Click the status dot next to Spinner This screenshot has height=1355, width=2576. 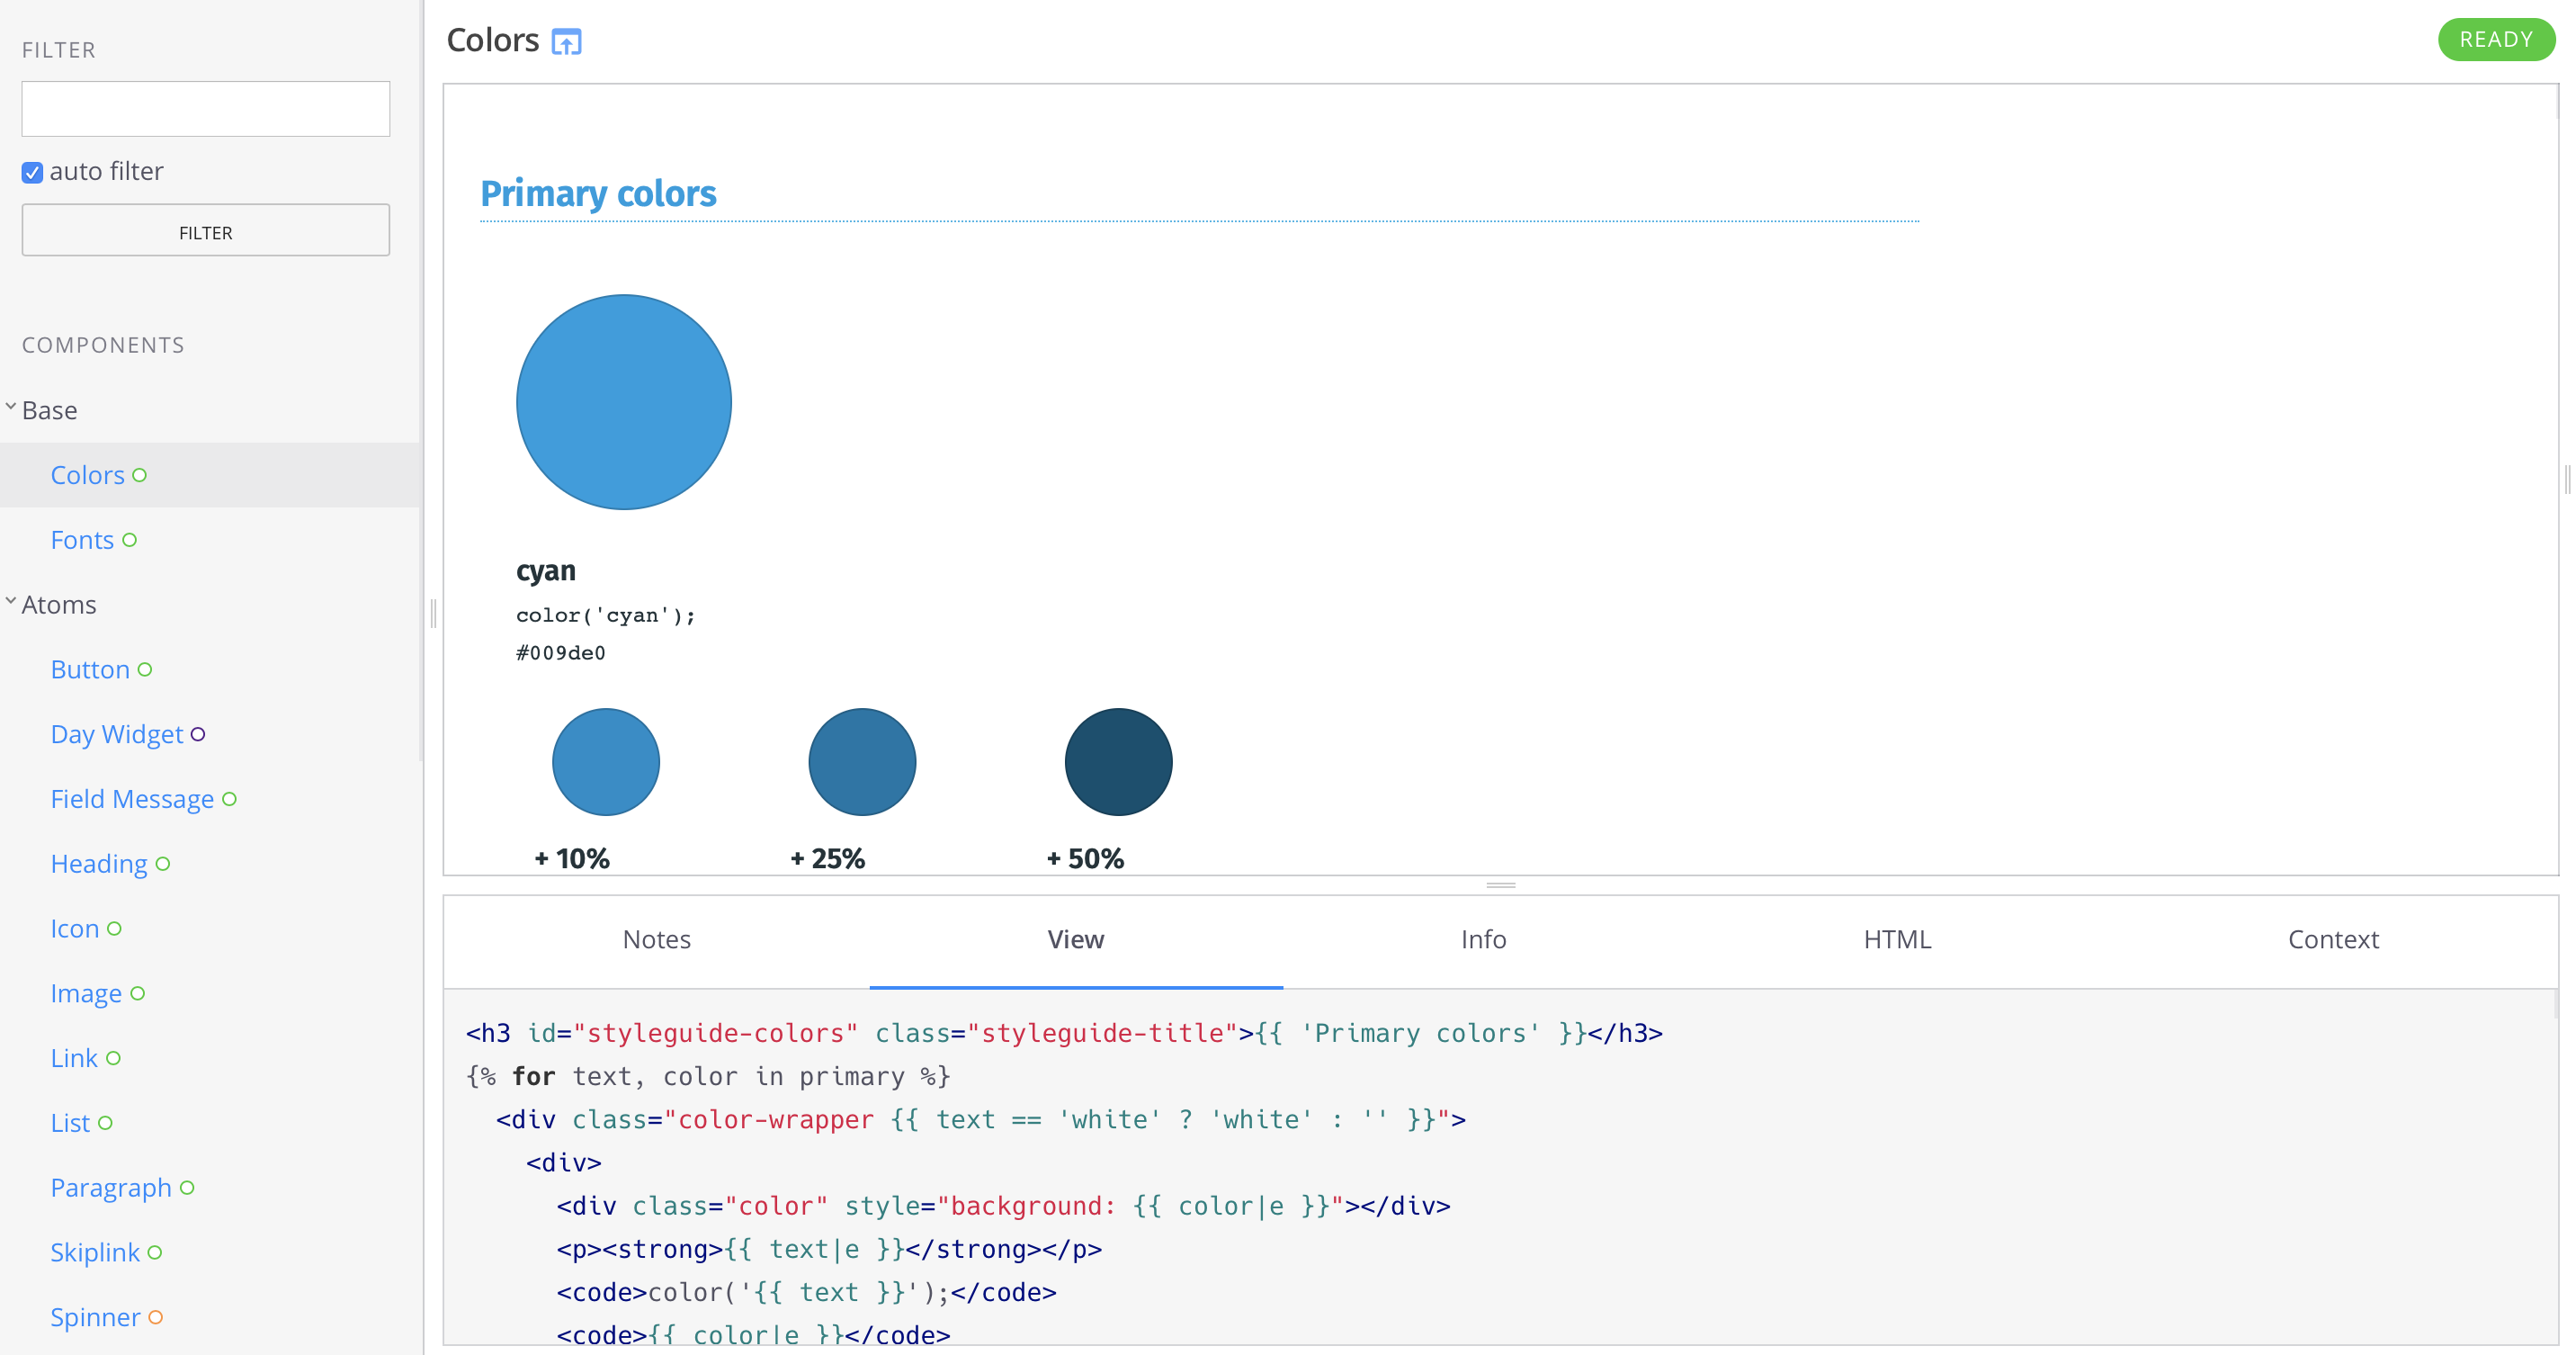[x=156, y=1318]
